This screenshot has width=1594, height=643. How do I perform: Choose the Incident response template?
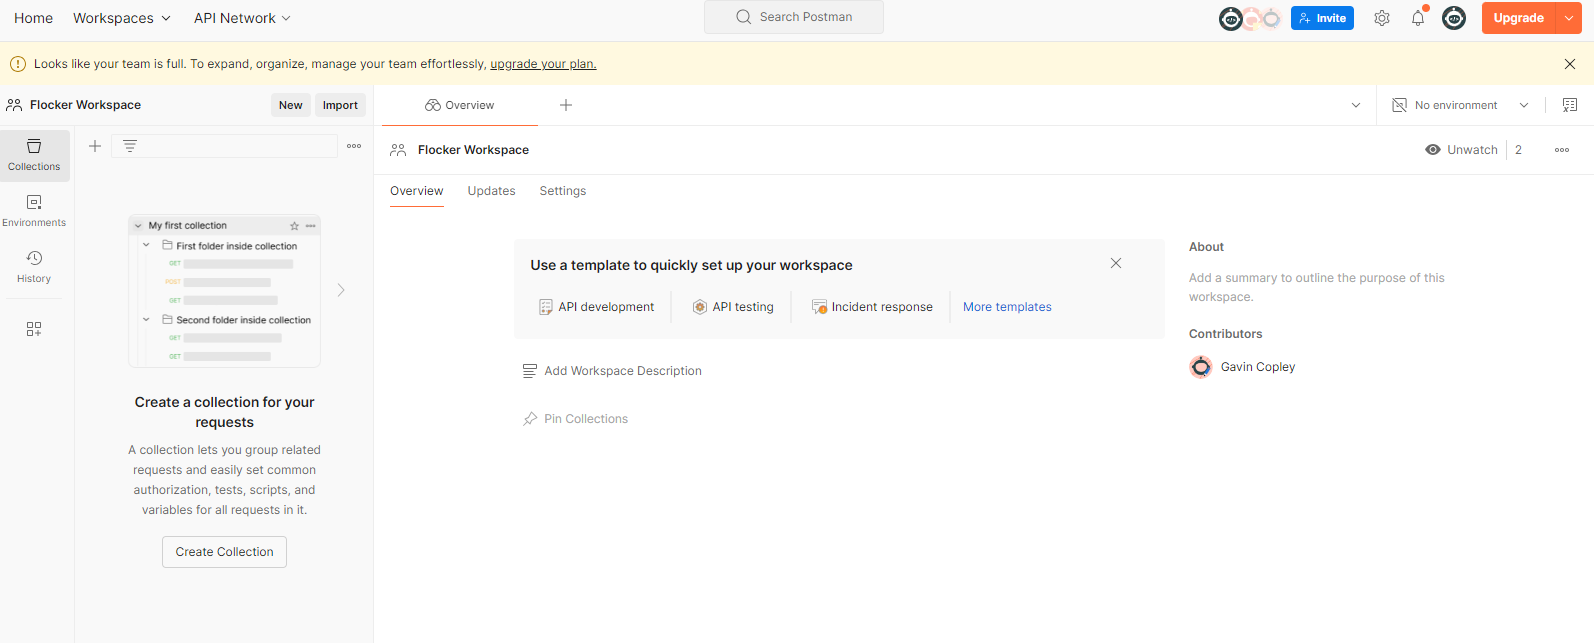tap(872, 307)
